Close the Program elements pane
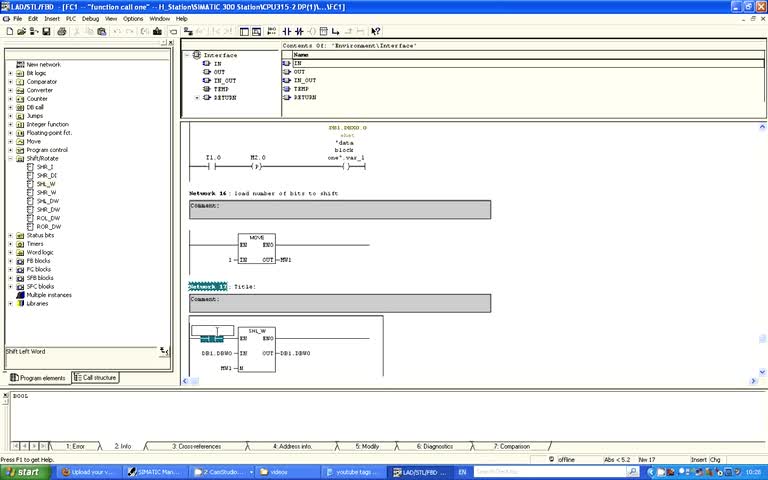768x480 pixels. click(170, 43)
